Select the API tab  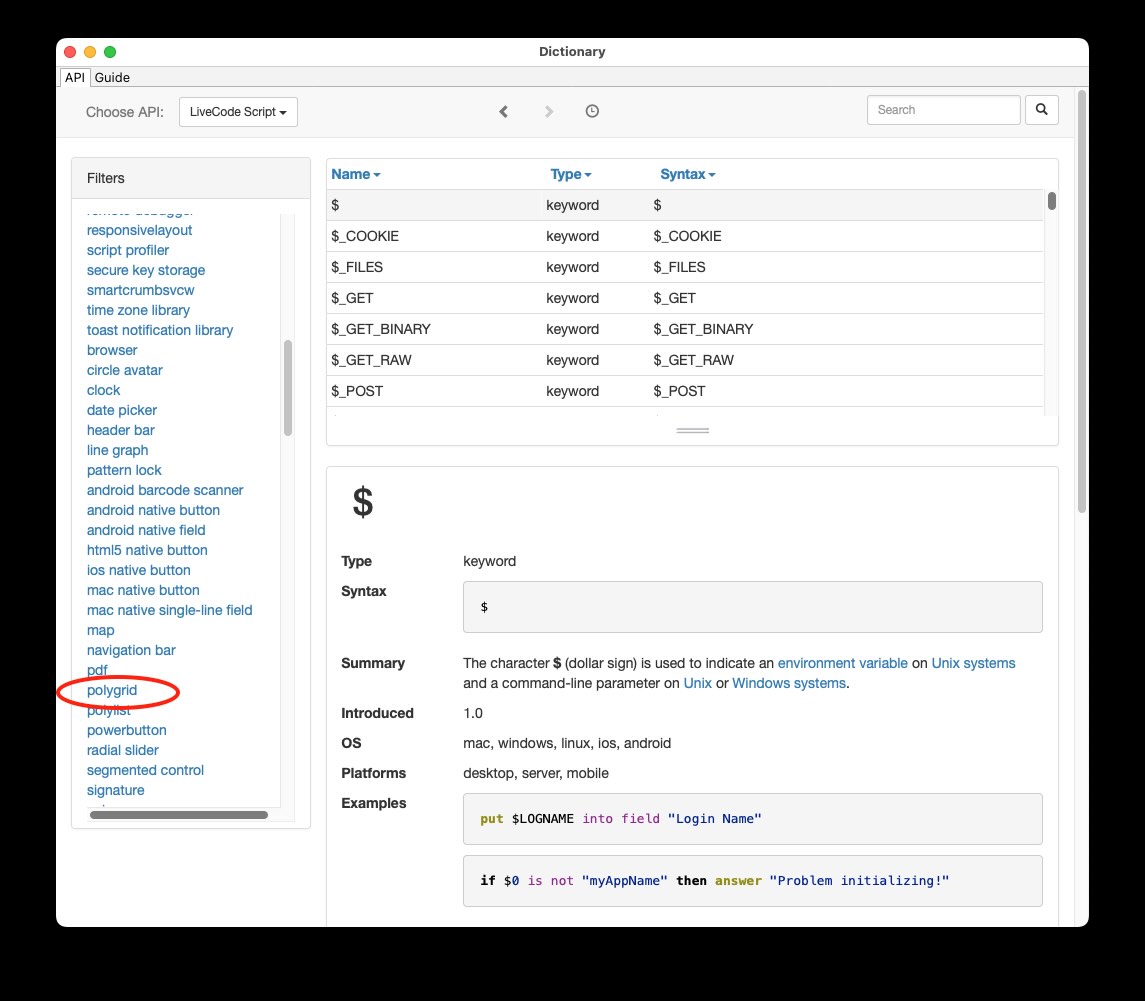75,77
